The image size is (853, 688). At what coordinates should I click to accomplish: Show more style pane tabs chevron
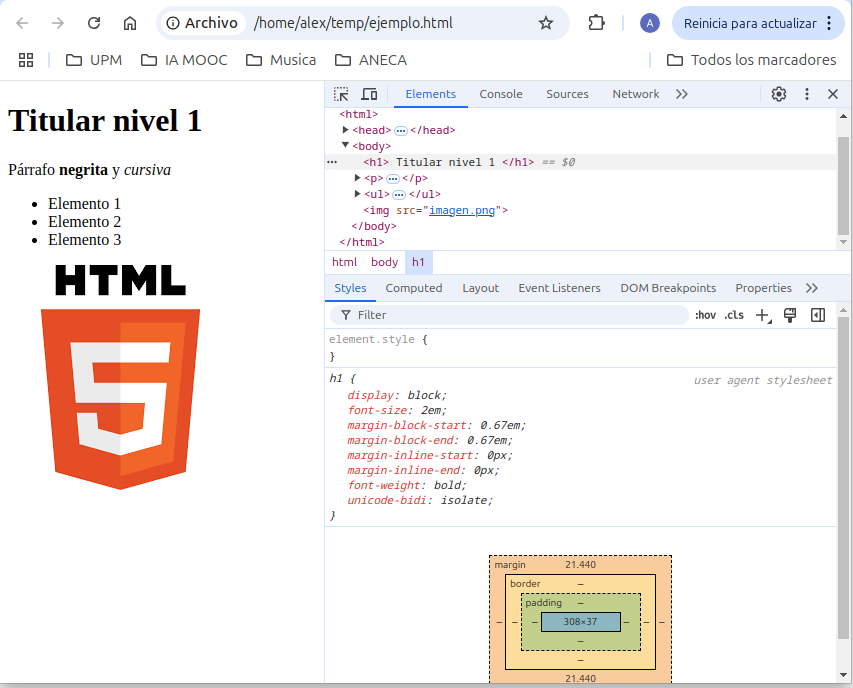click(812, 288)
